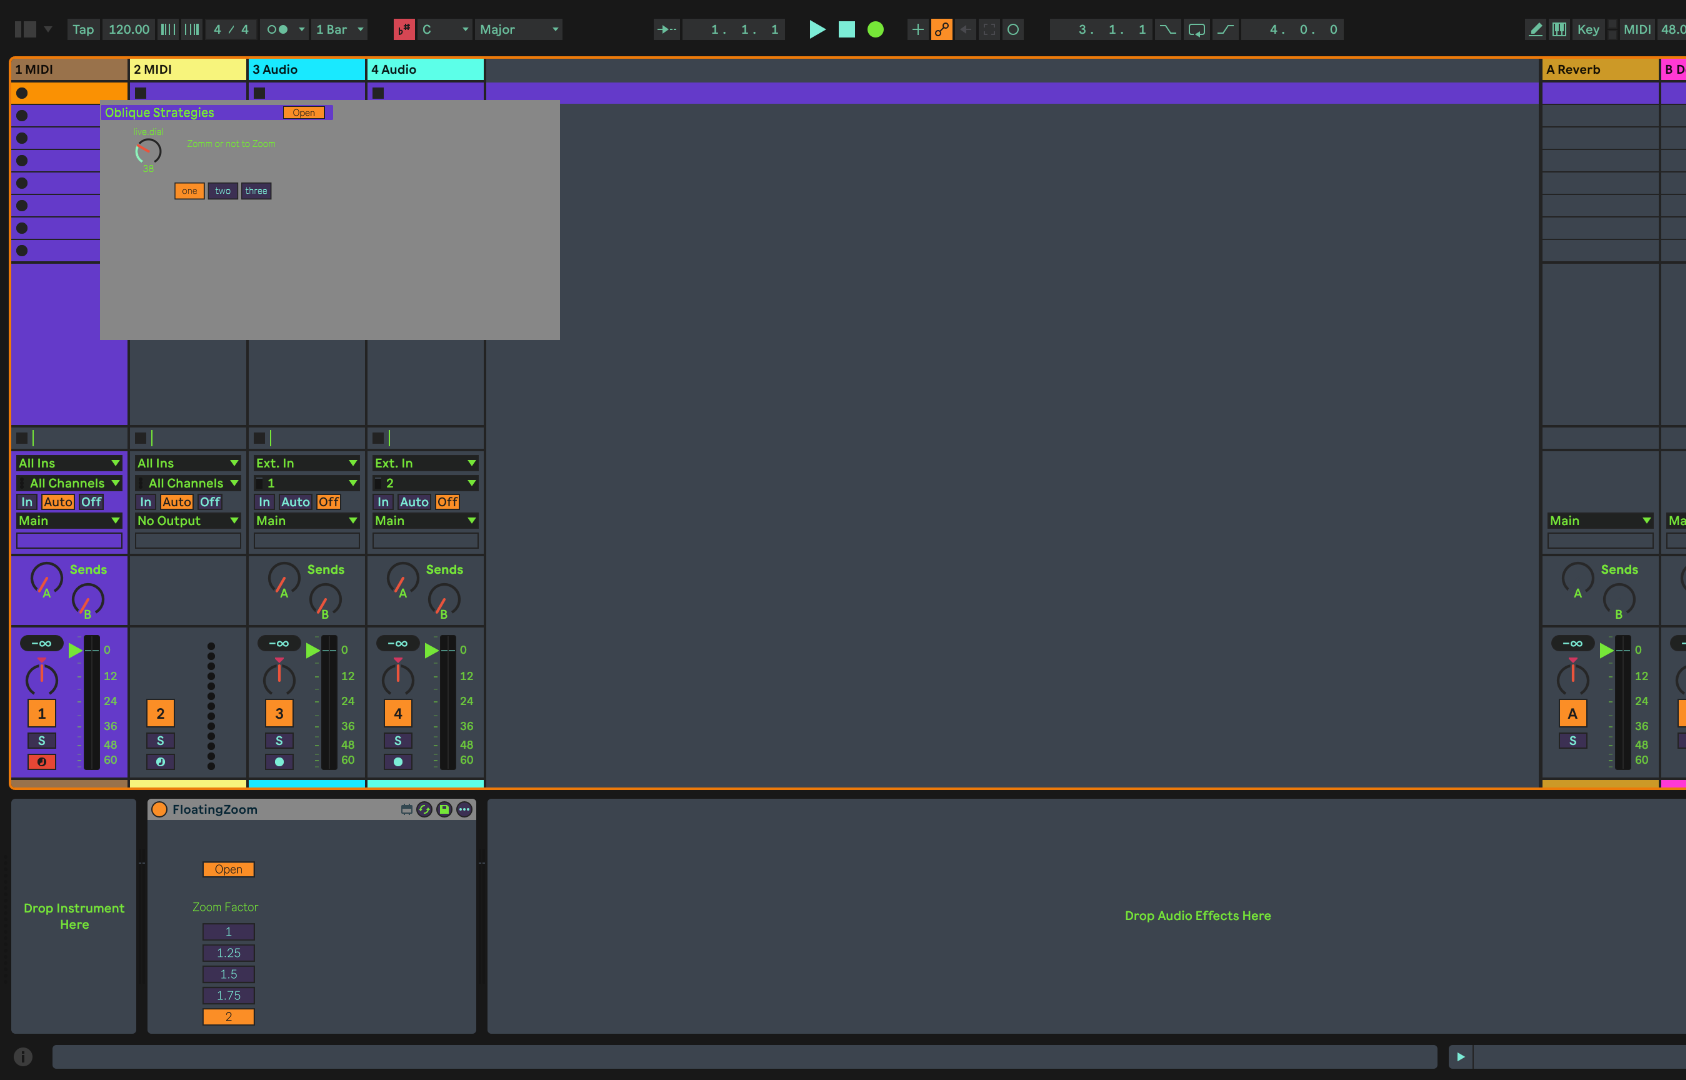Screen dimensions: 1686x1080
Task: Turn off the FloatingZoom device activator
Action: [160, 810]
